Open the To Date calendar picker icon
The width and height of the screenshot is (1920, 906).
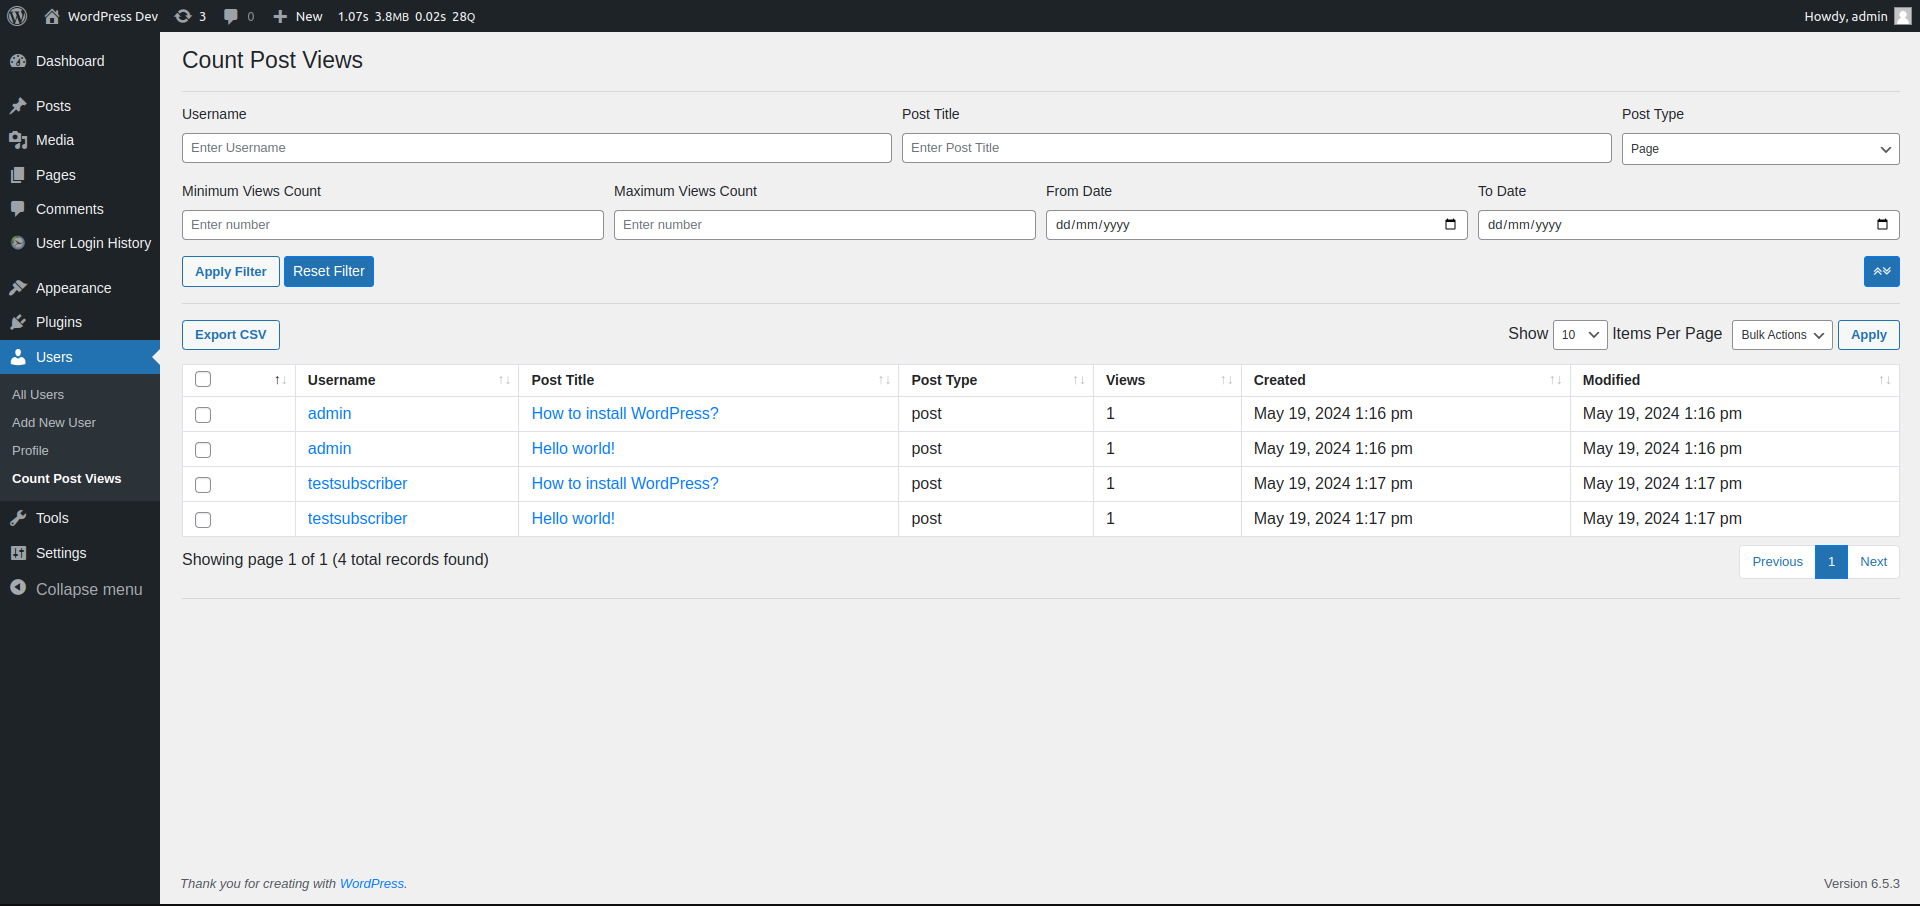[x=1882, y=224]
